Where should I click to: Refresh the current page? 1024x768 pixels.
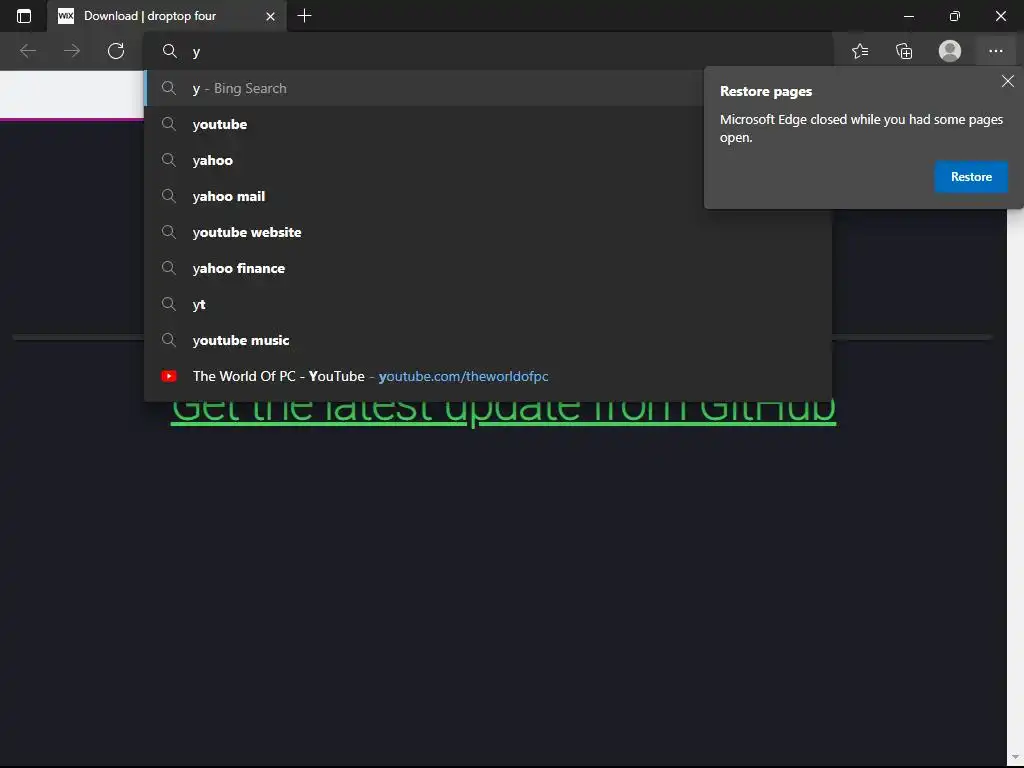pyautogui.click(x=116, y=51)
